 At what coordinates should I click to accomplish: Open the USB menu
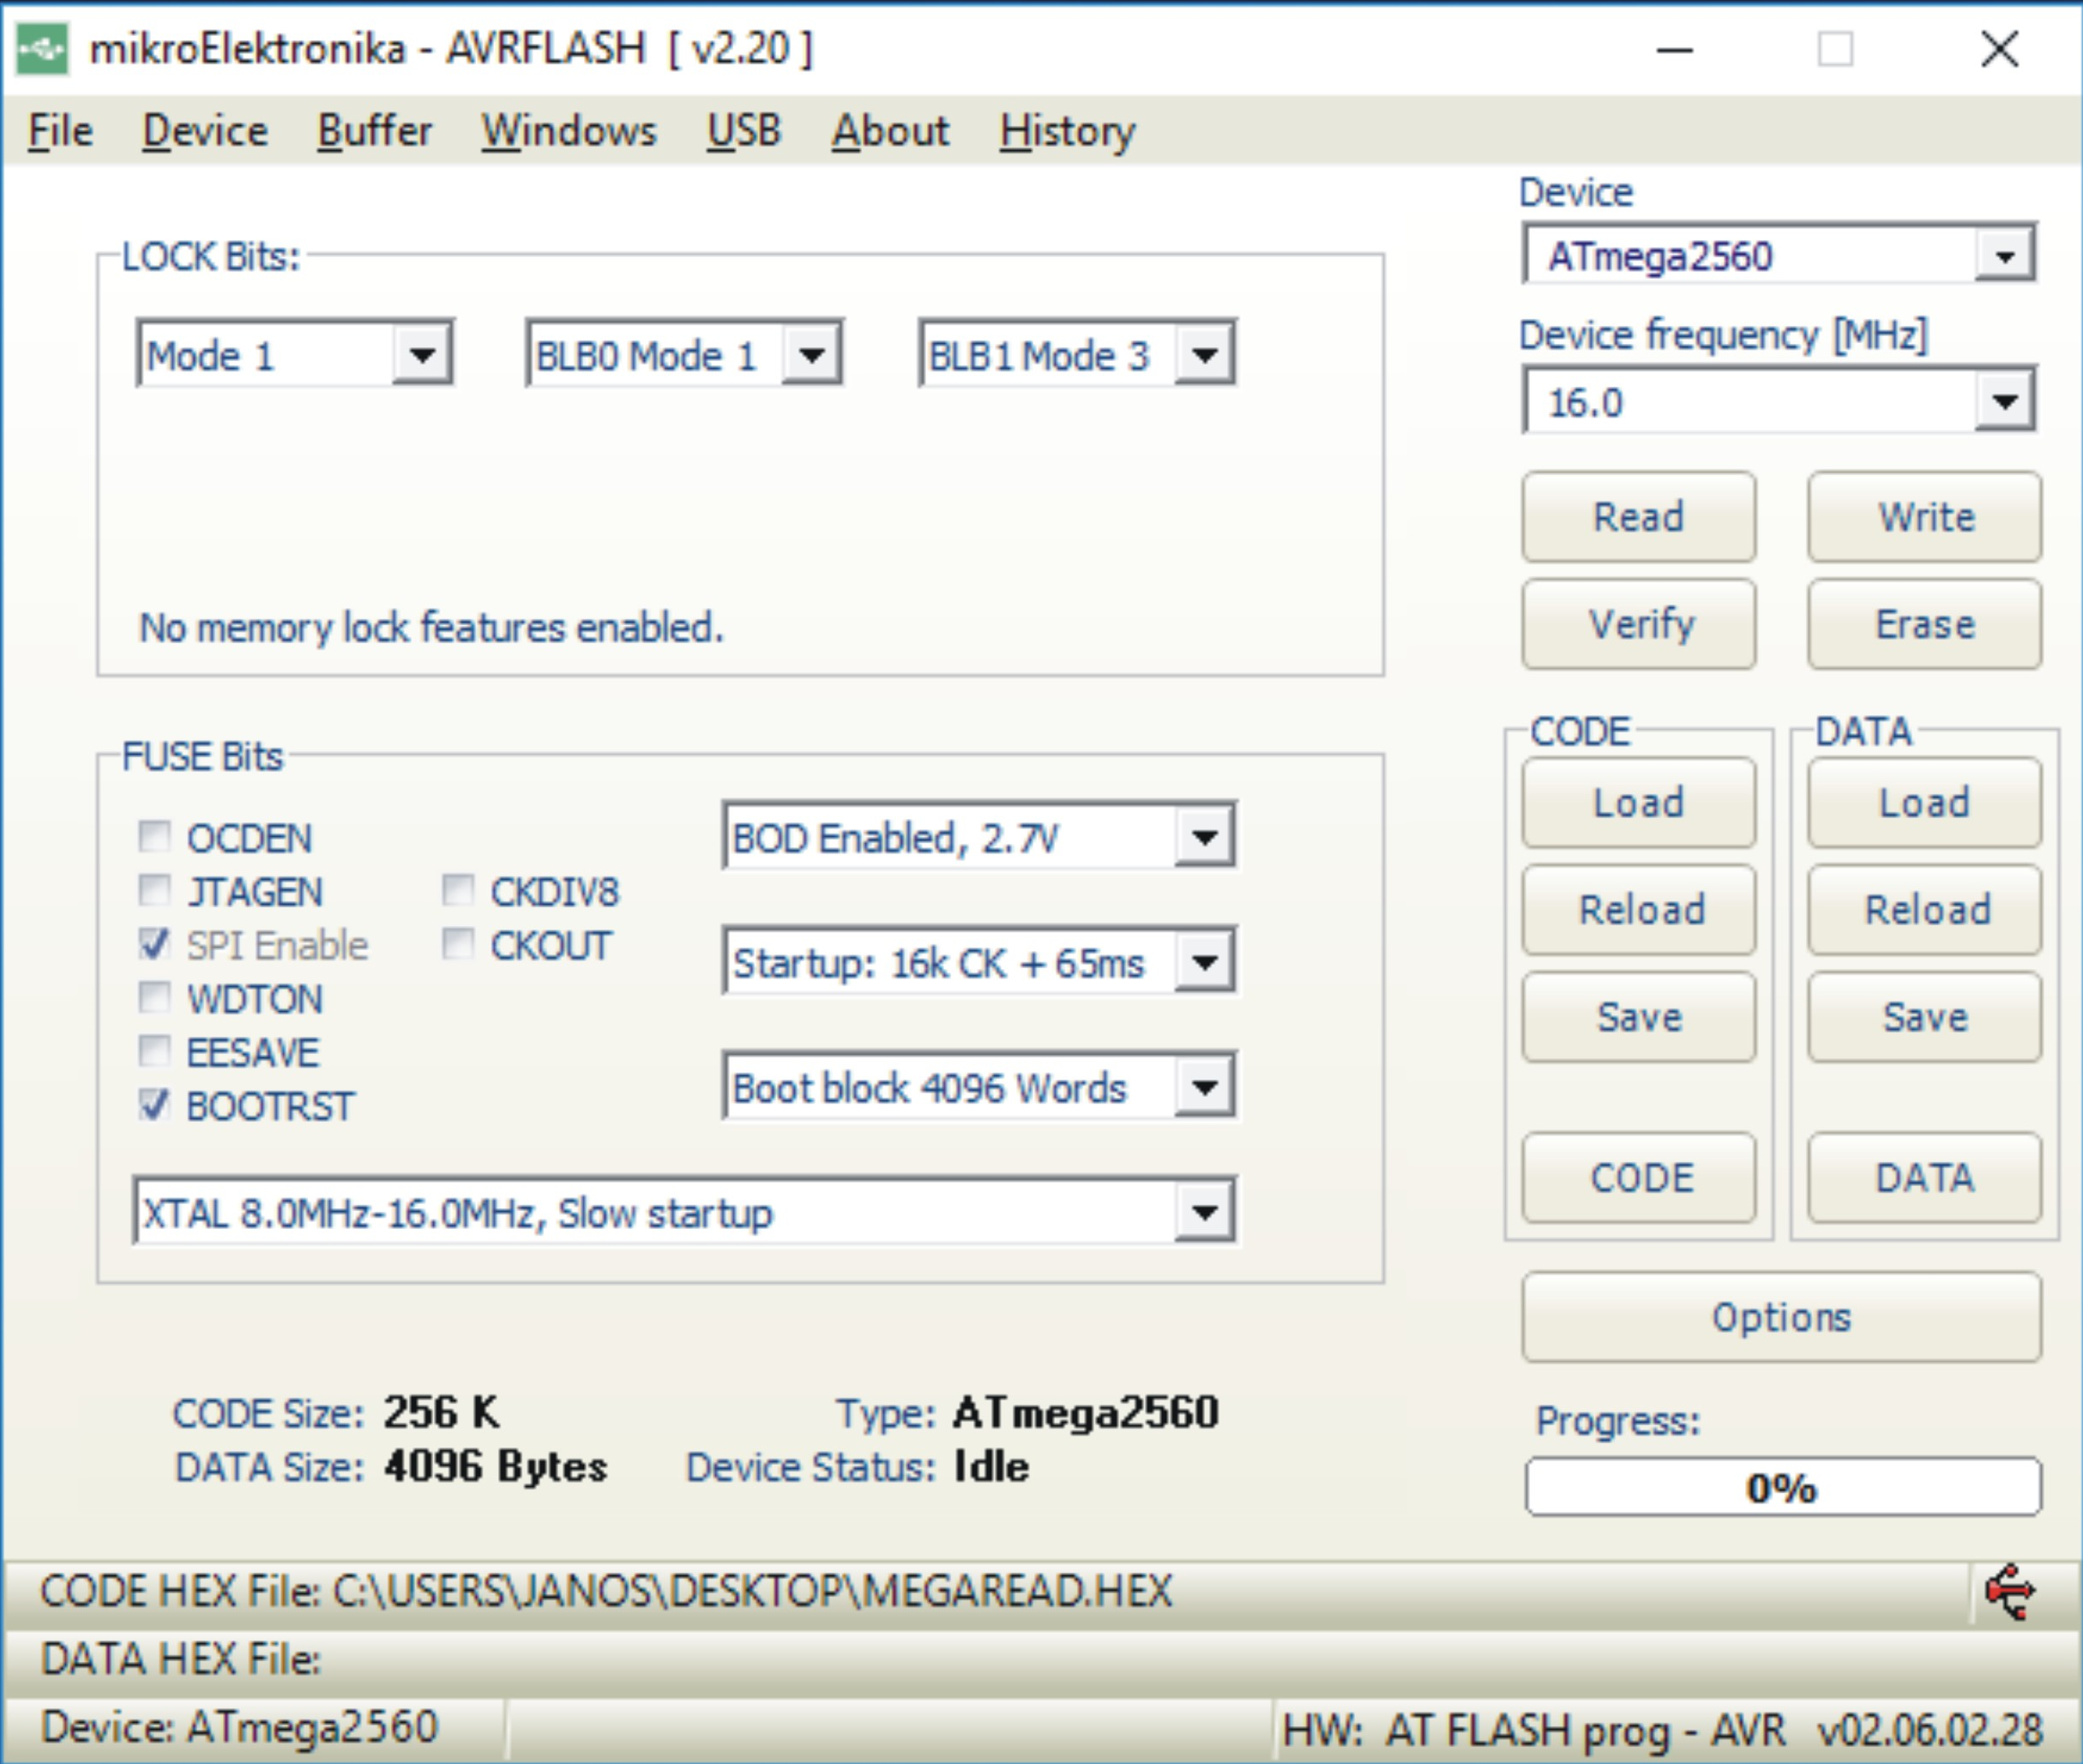tap(744, 131)
